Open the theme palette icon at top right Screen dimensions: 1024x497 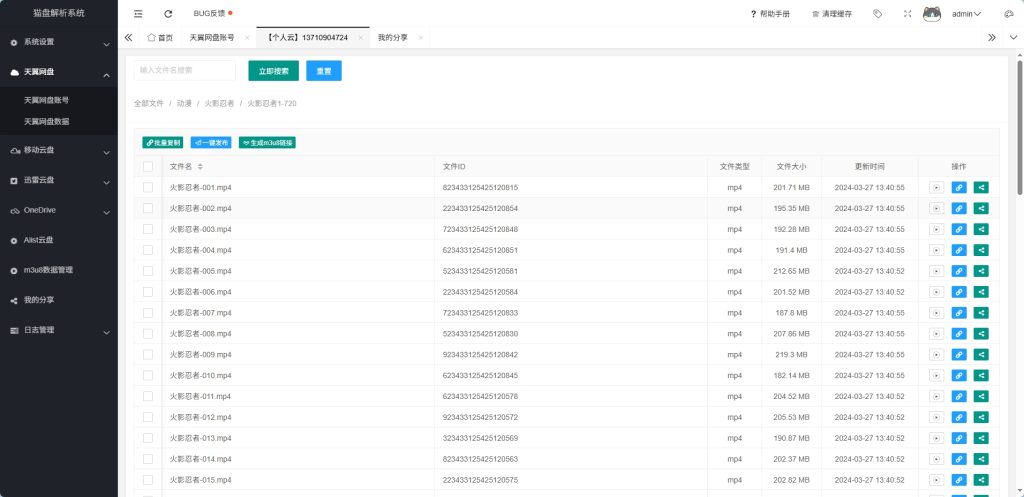pos(1007,14)
